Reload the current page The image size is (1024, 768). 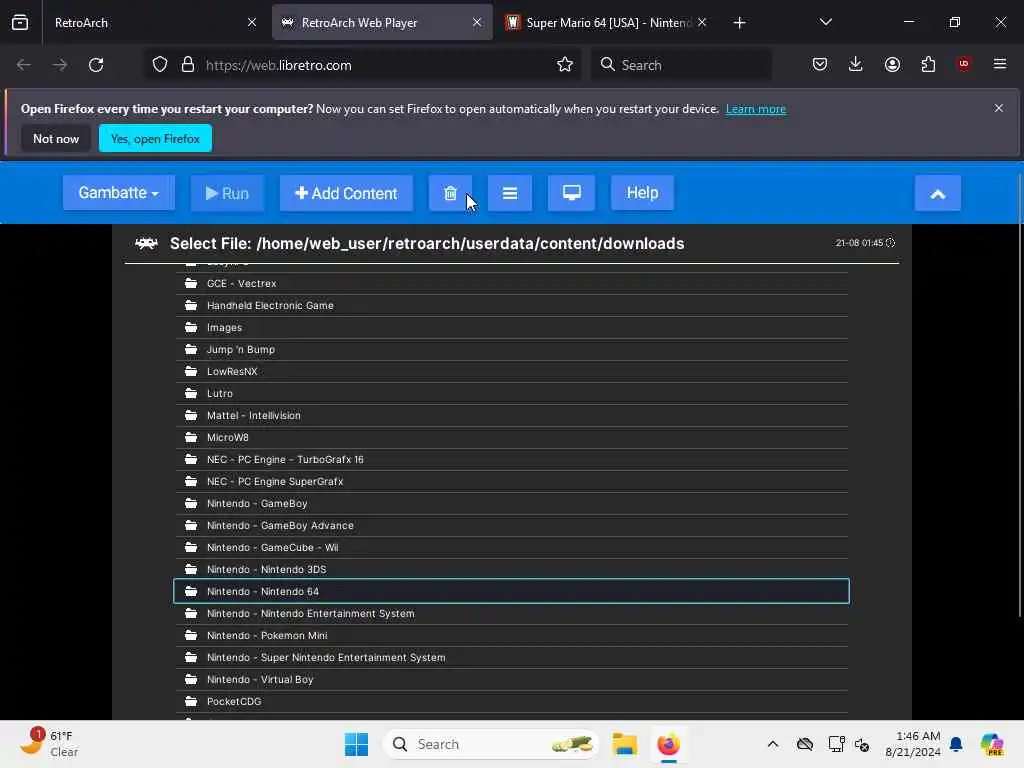pyautogui.click(x=96, y=65)
